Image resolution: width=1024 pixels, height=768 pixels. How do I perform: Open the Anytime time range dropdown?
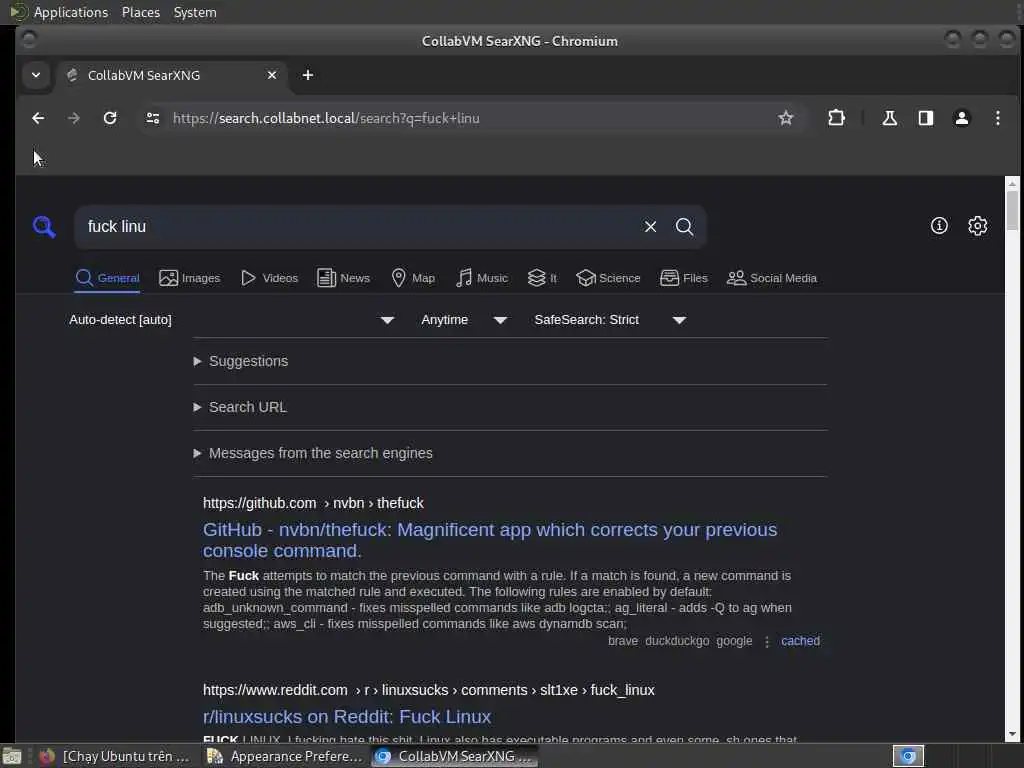[x=464, y=320]
